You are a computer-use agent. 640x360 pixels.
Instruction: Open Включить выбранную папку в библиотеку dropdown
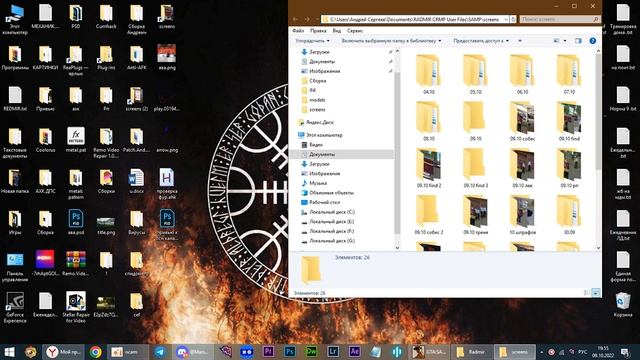coord(391,41)
